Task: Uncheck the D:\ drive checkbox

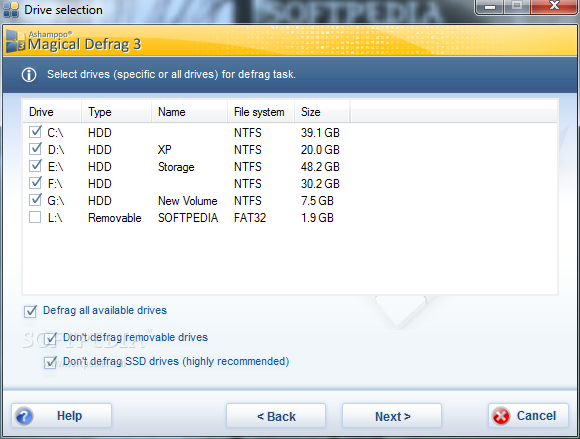Action: point(35,149)
